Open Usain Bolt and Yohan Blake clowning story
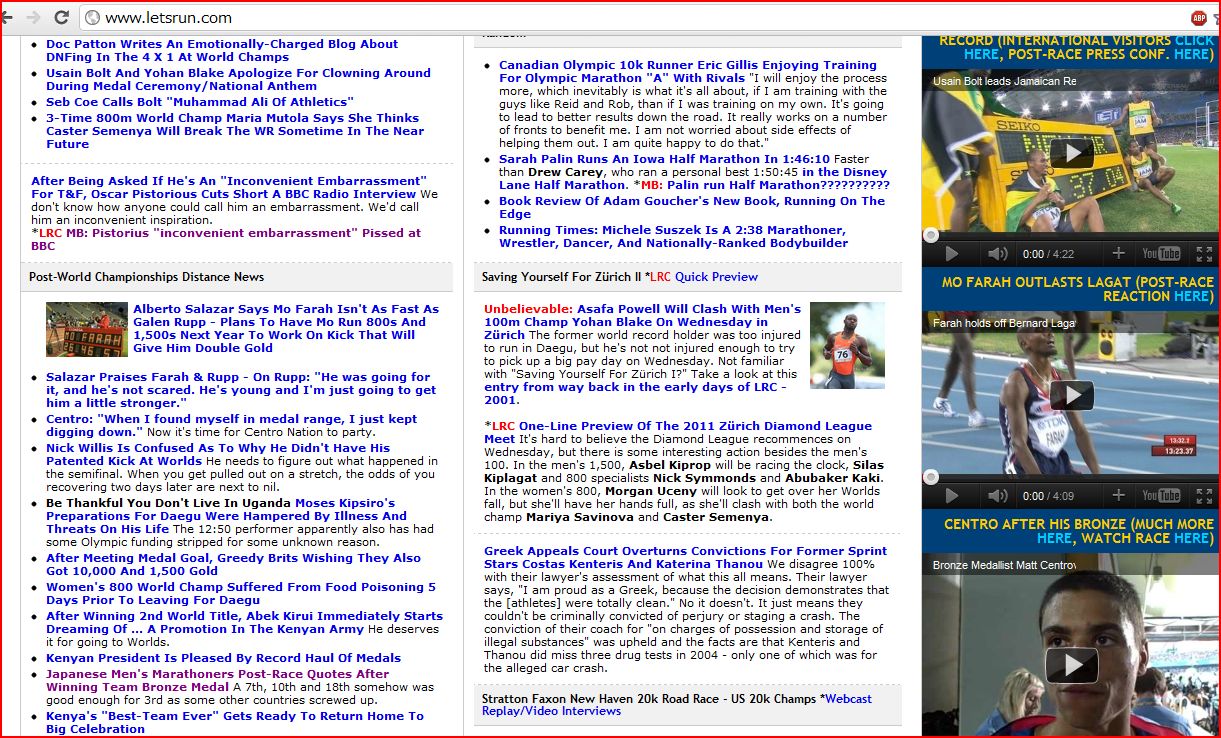The height and width of the screenshot is (738, 1221). click(238, 79)
